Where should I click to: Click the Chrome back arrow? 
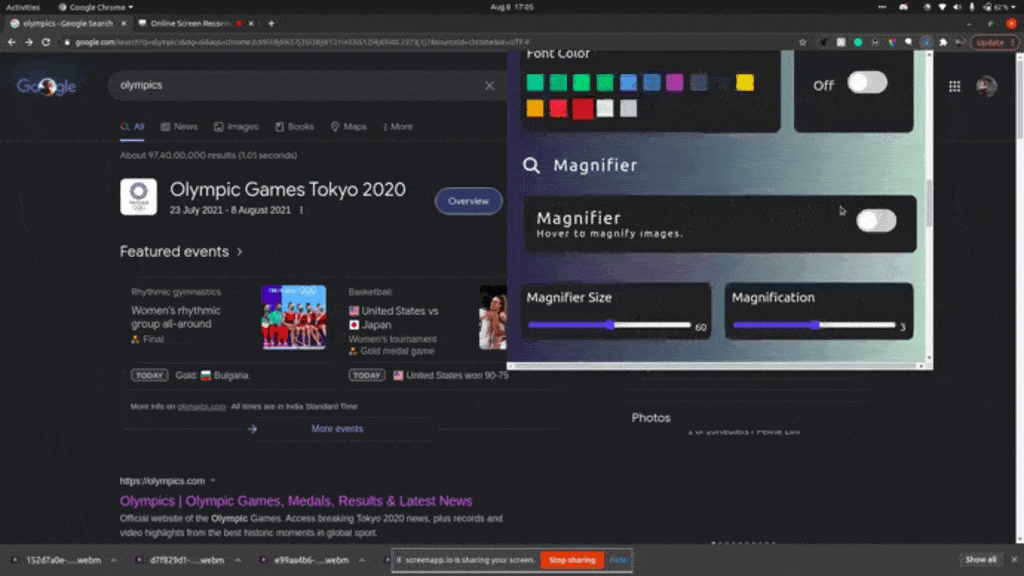[12, 42]
